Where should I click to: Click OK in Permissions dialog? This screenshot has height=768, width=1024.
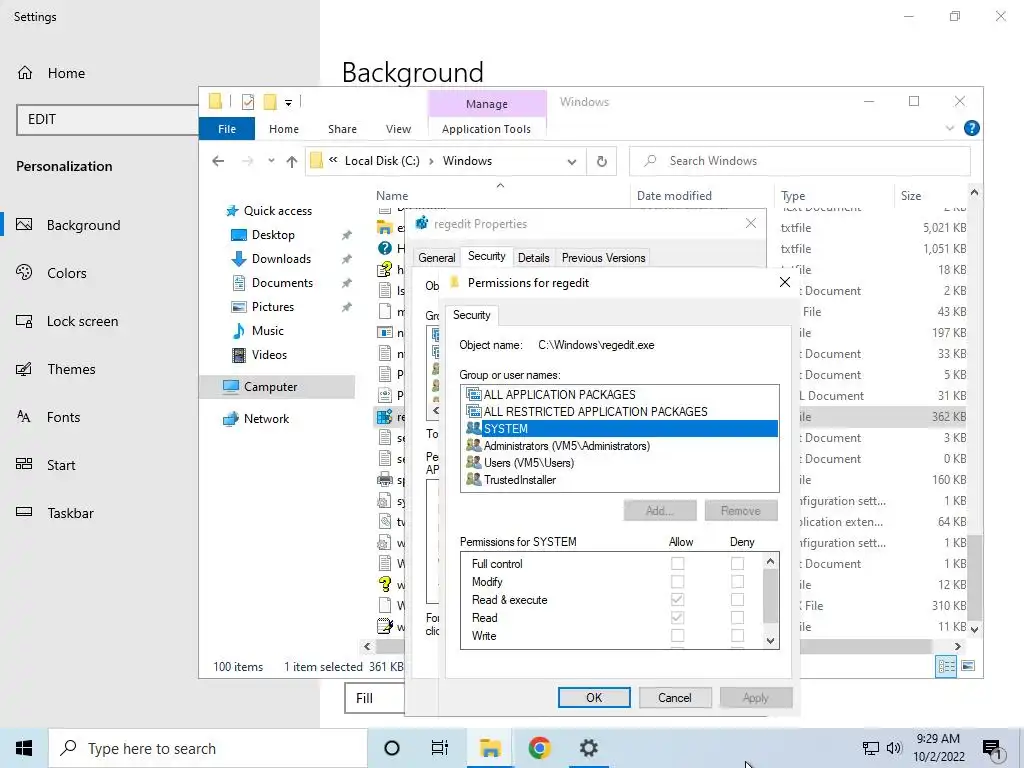point(594,697)
